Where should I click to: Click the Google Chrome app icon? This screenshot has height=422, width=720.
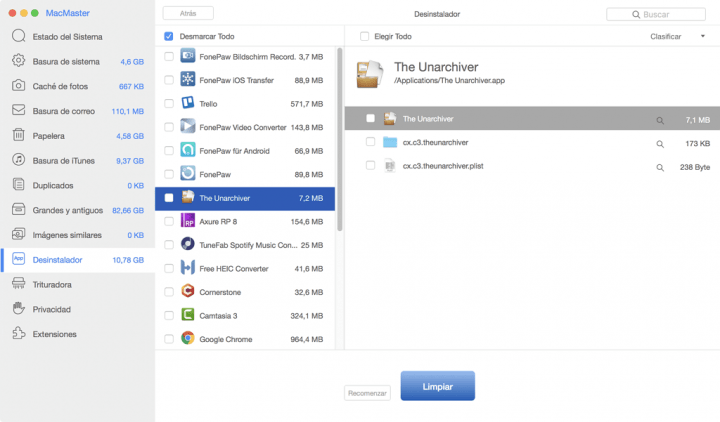tap(187, 338)
